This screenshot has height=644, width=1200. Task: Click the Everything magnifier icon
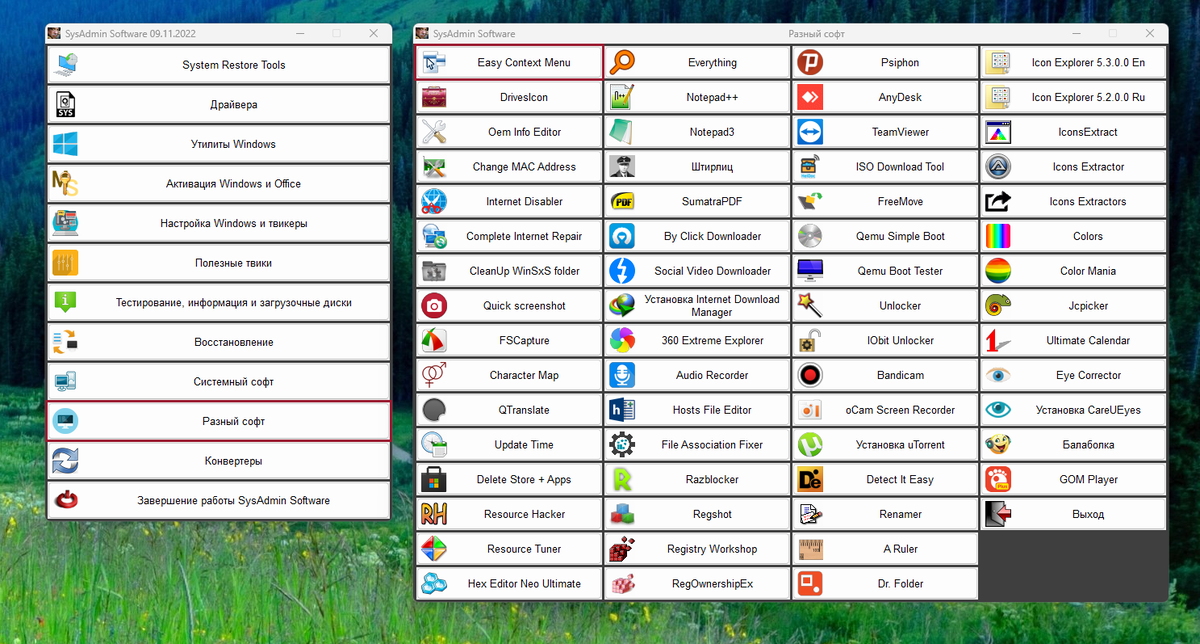(x=622, y=62)
